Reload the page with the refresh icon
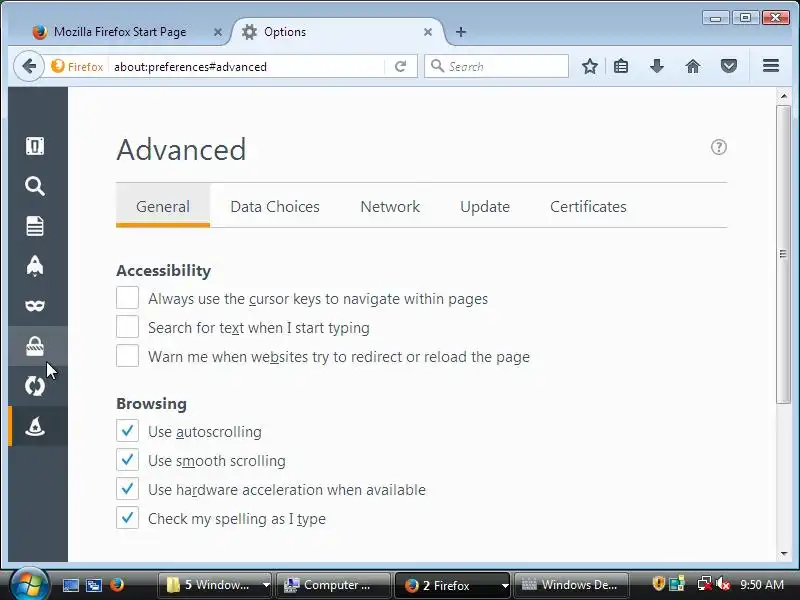800x600 pixels. pos(401,66)
